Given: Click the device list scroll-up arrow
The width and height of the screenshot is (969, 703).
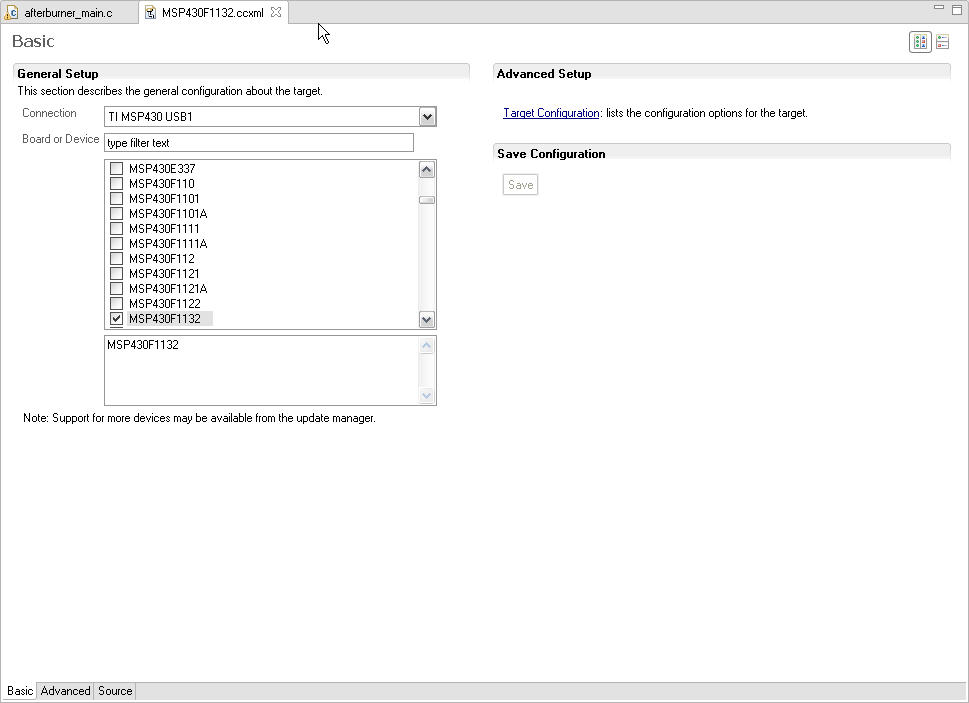Looking at the screenshot, I should (426, 169).
